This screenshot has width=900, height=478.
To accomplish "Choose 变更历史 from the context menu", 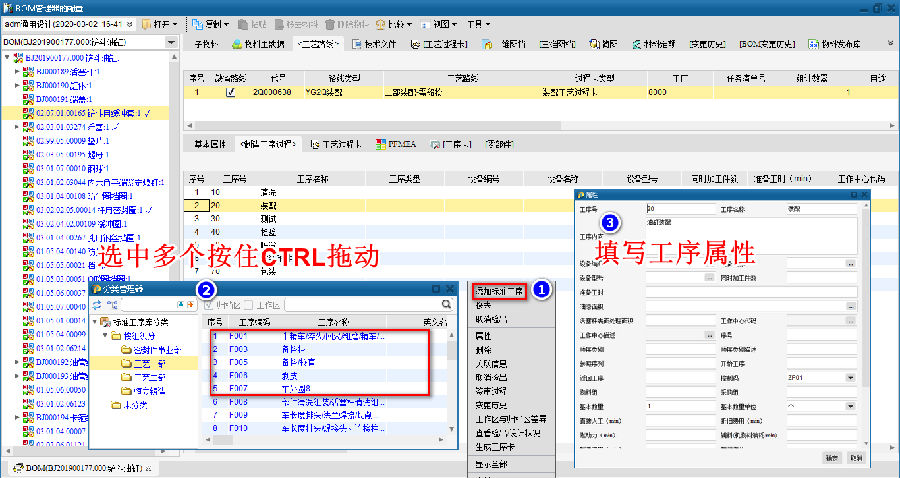I will click(x=491, y=405).
